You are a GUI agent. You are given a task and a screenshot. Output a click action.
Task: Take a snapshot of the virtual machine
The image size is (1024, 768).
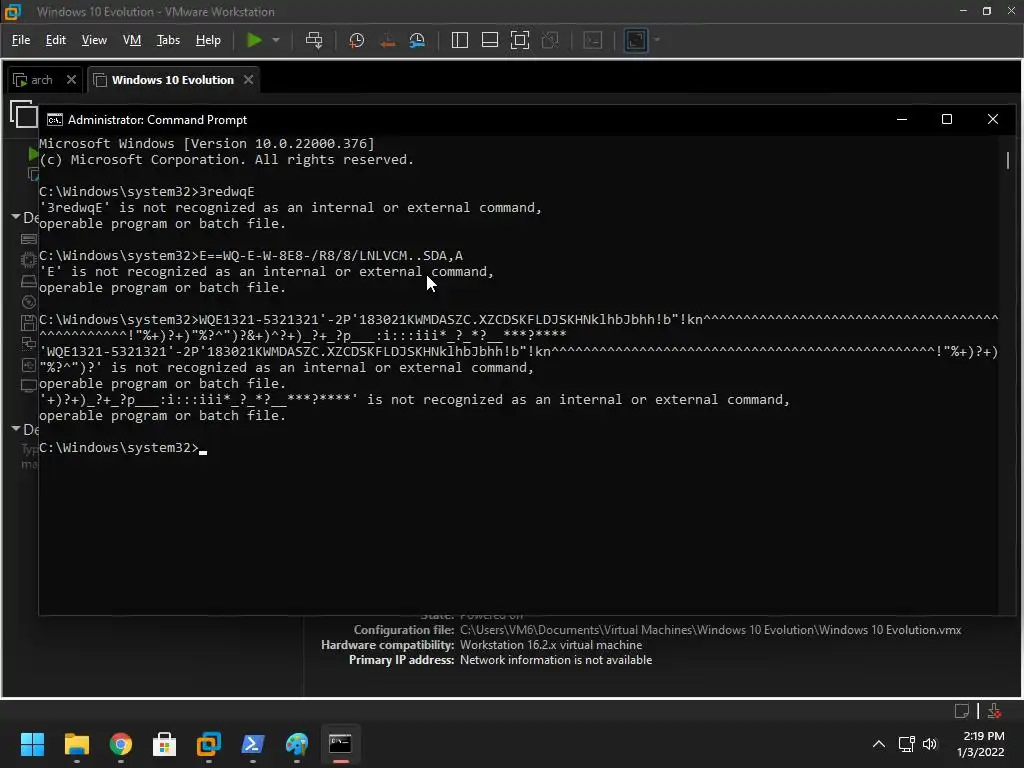[357, 40]
